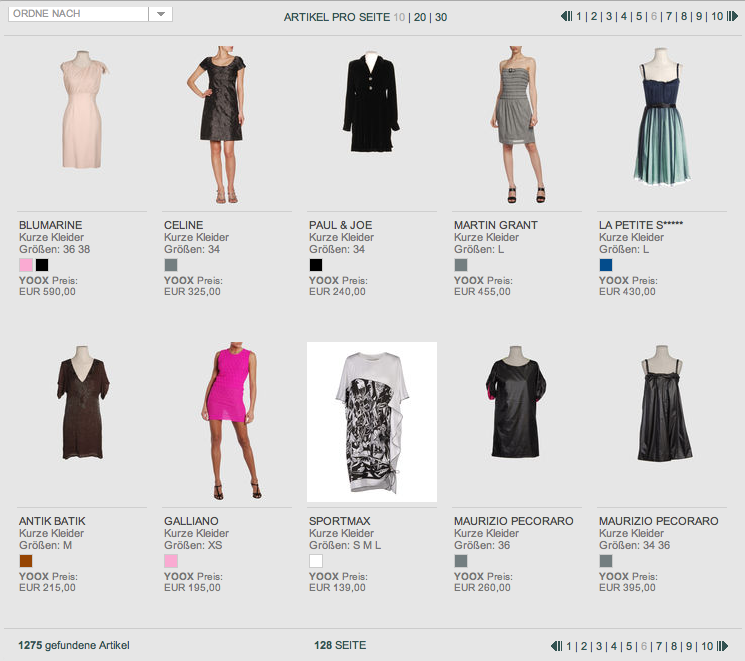Pick the grey swatch under Martin Grant

click(461, 265)
